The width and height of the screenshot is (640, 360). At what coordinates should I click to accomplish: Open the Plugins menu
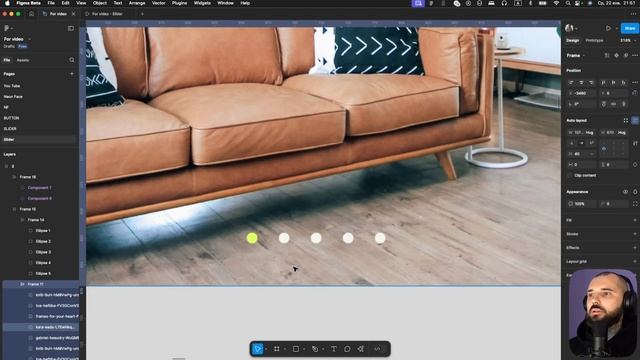[x=179, y=3]
